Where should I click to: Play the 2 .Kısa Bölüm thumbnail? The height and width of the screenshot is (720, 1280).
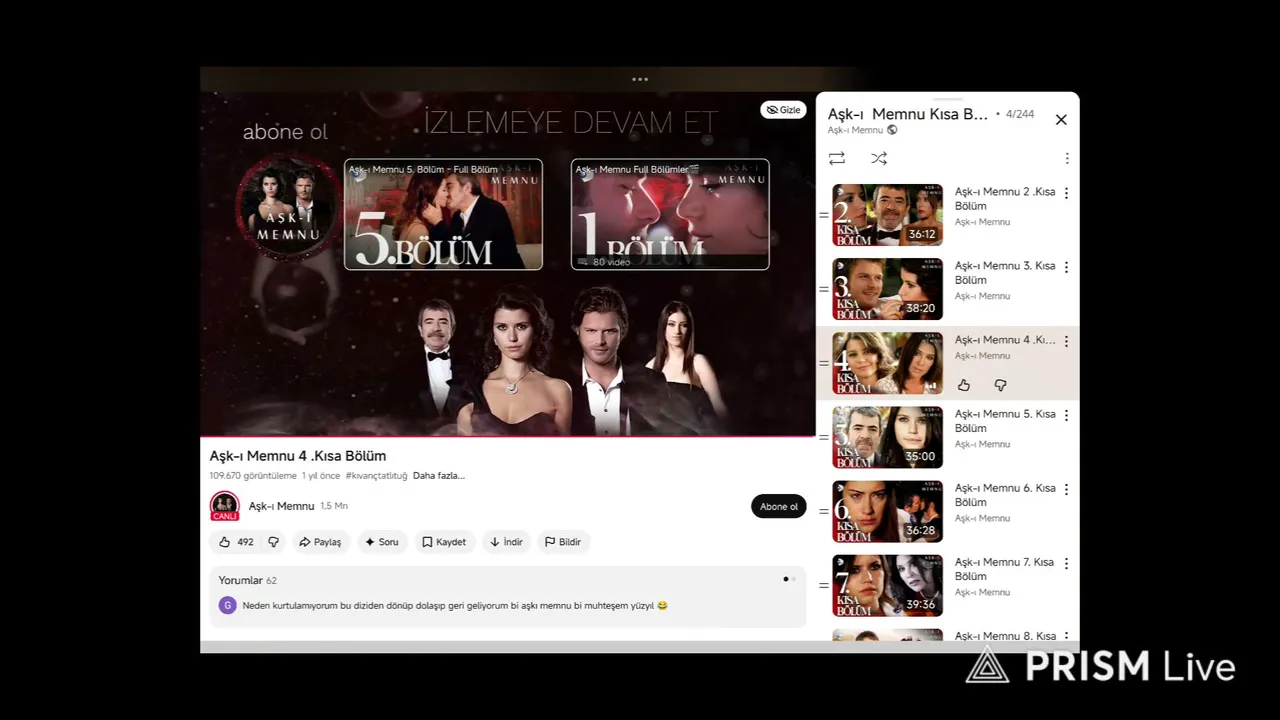click(887, 215)
